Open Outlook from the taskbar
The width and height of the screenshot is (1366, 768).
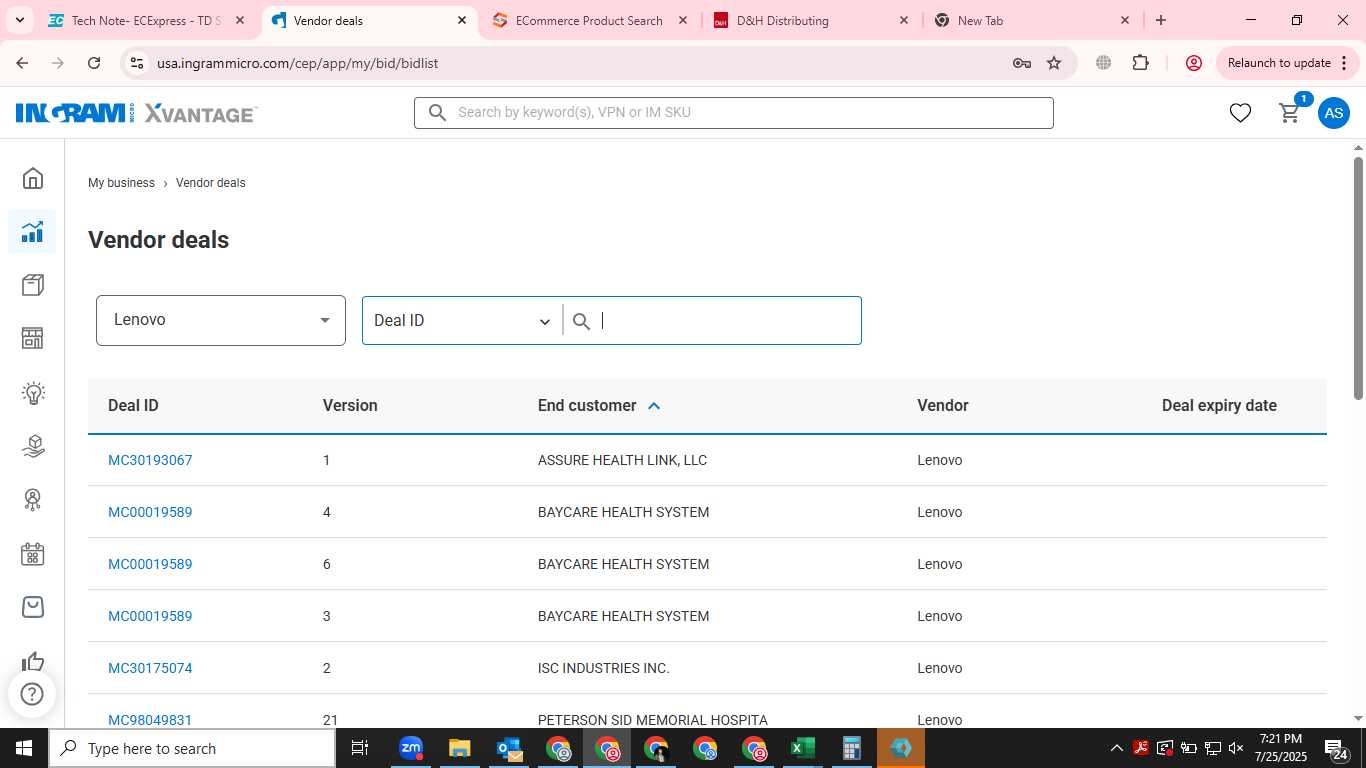click(509, 748)
